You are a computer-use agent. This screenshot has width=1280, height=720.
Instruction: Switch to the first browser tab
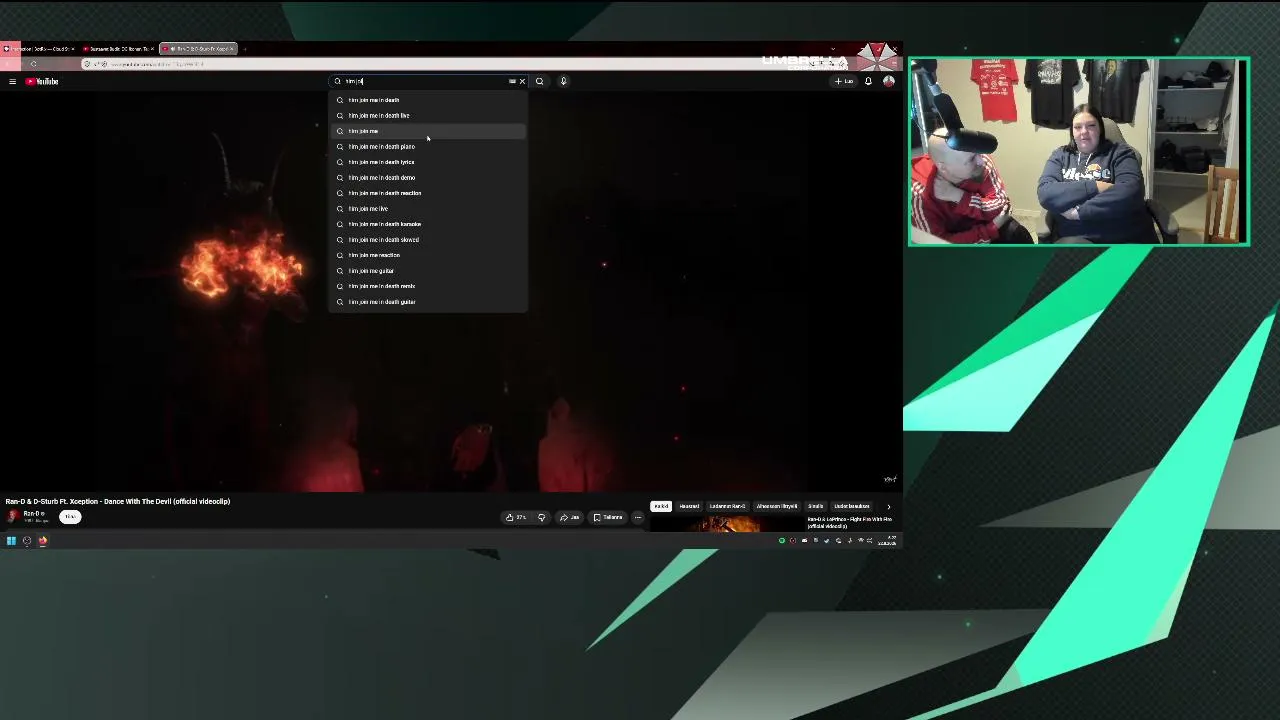coord(38,49)
